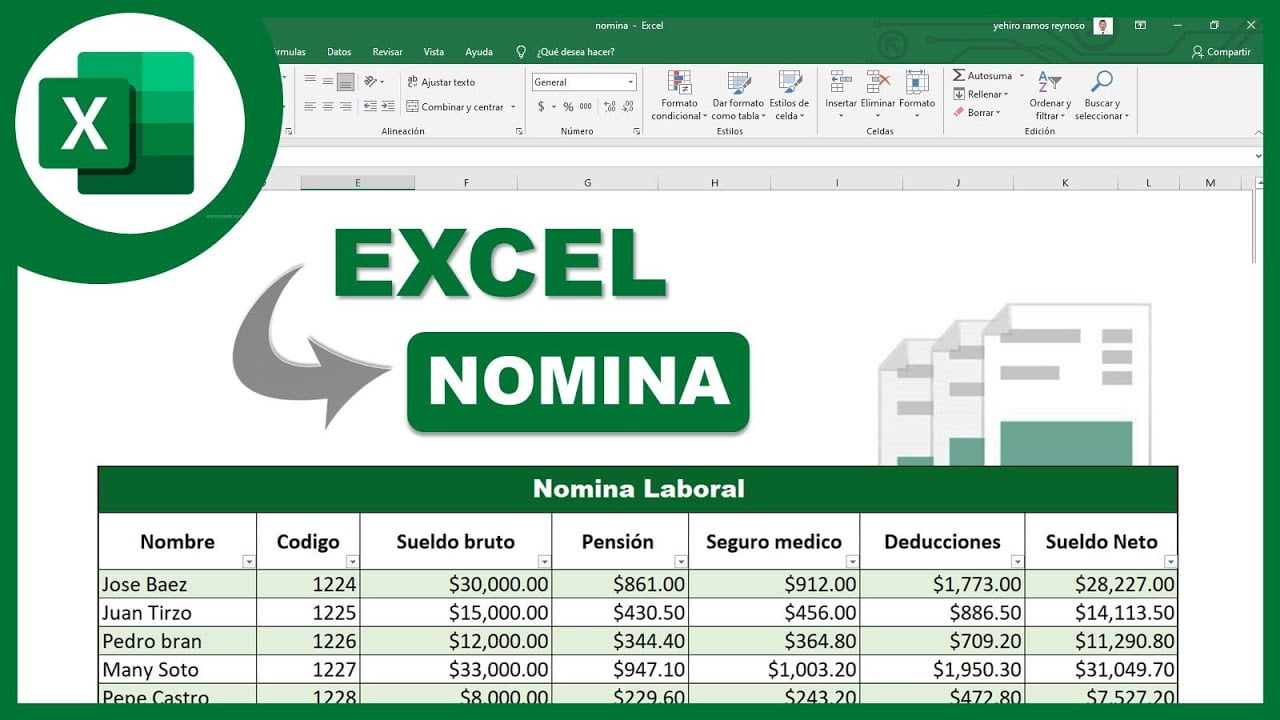The width and height of the screenshot is (1280, 720).
Task: Select column K header
Action: [x=1065, y=183]
